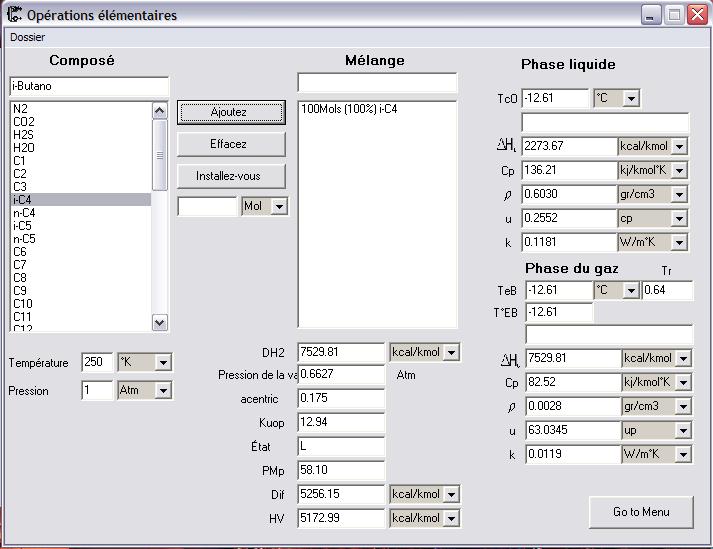Select 100Mols i-C4 entry in Mélange list
The height and width of the screenshot is (549, 713).
pyautogui.click(x=349, y=109)
